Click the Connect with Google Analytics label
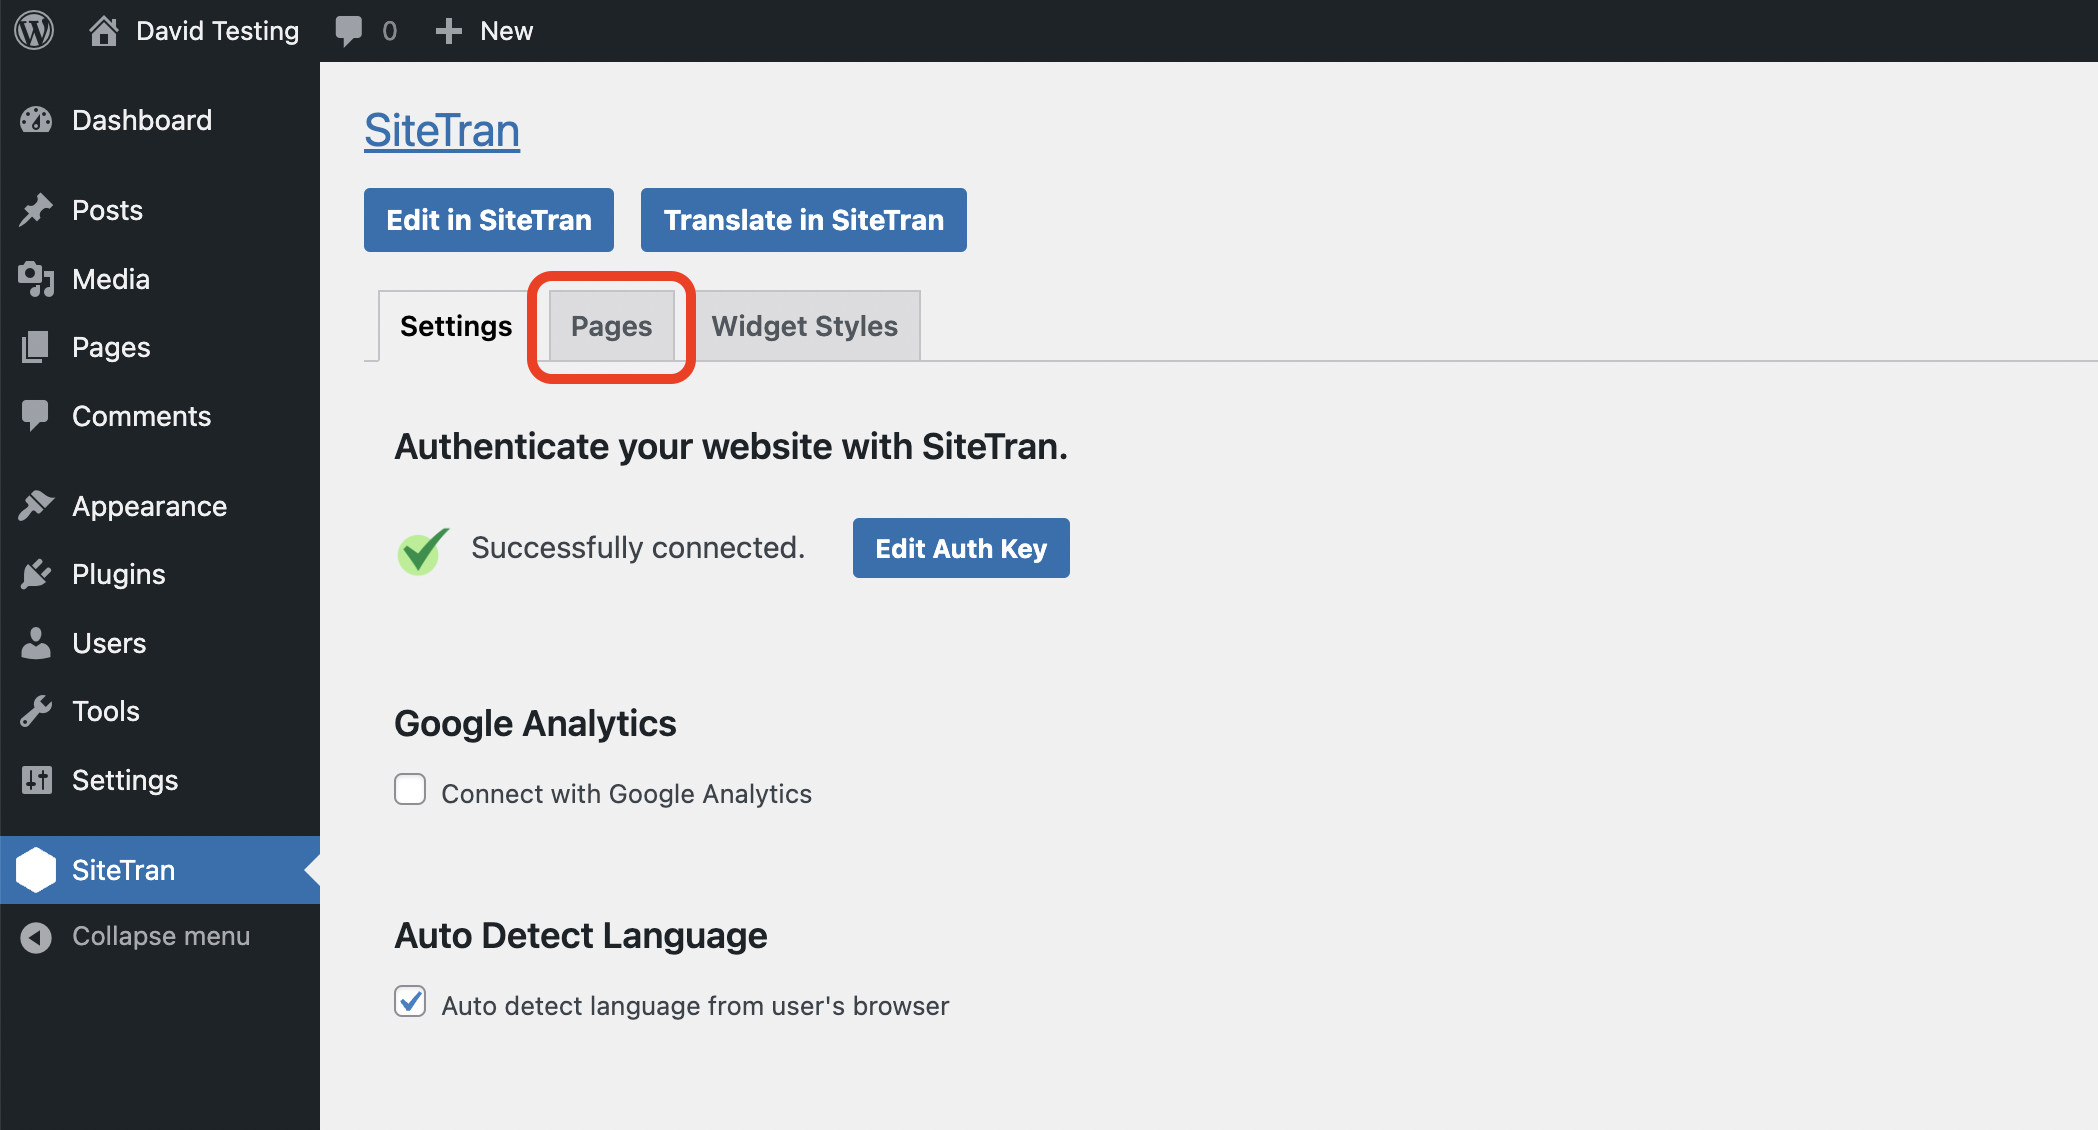 coord(627,794)
